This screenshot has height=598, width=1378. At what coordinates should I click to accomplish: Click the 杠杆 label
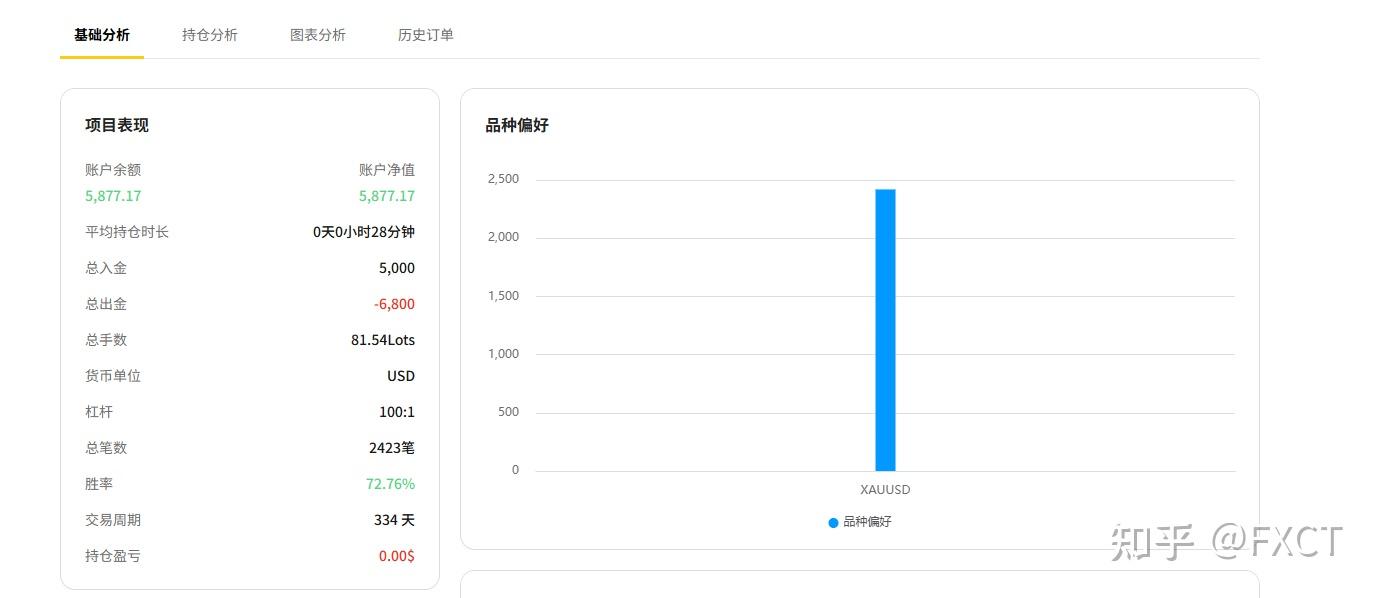(99, 412)
